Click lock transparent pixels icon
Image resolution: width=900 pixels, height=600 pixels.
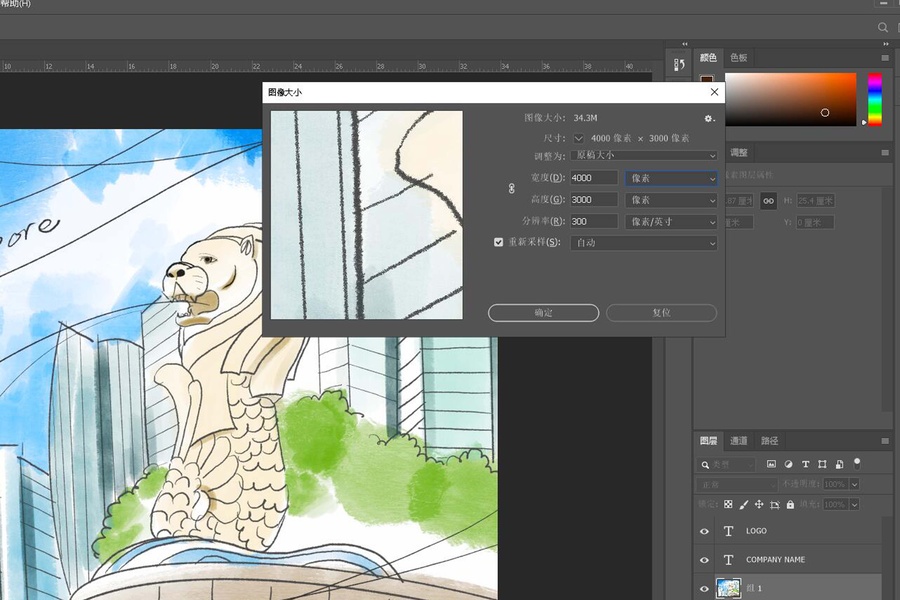tap(728, 504)
